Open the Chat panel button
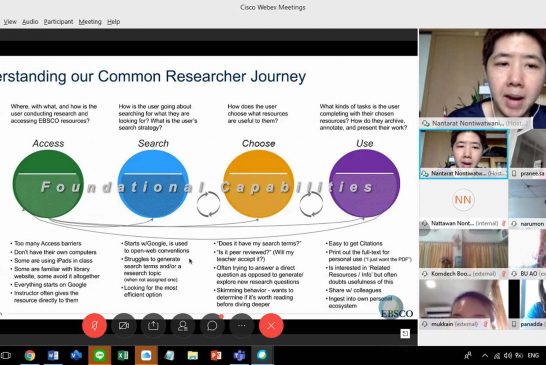The image size is (546, 365). tap(212, 326)
